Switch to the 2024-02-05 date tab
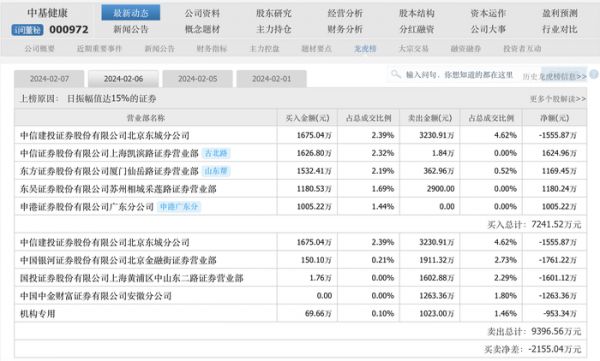This screenshot has width=600, height=361. [x=197, y=79]
